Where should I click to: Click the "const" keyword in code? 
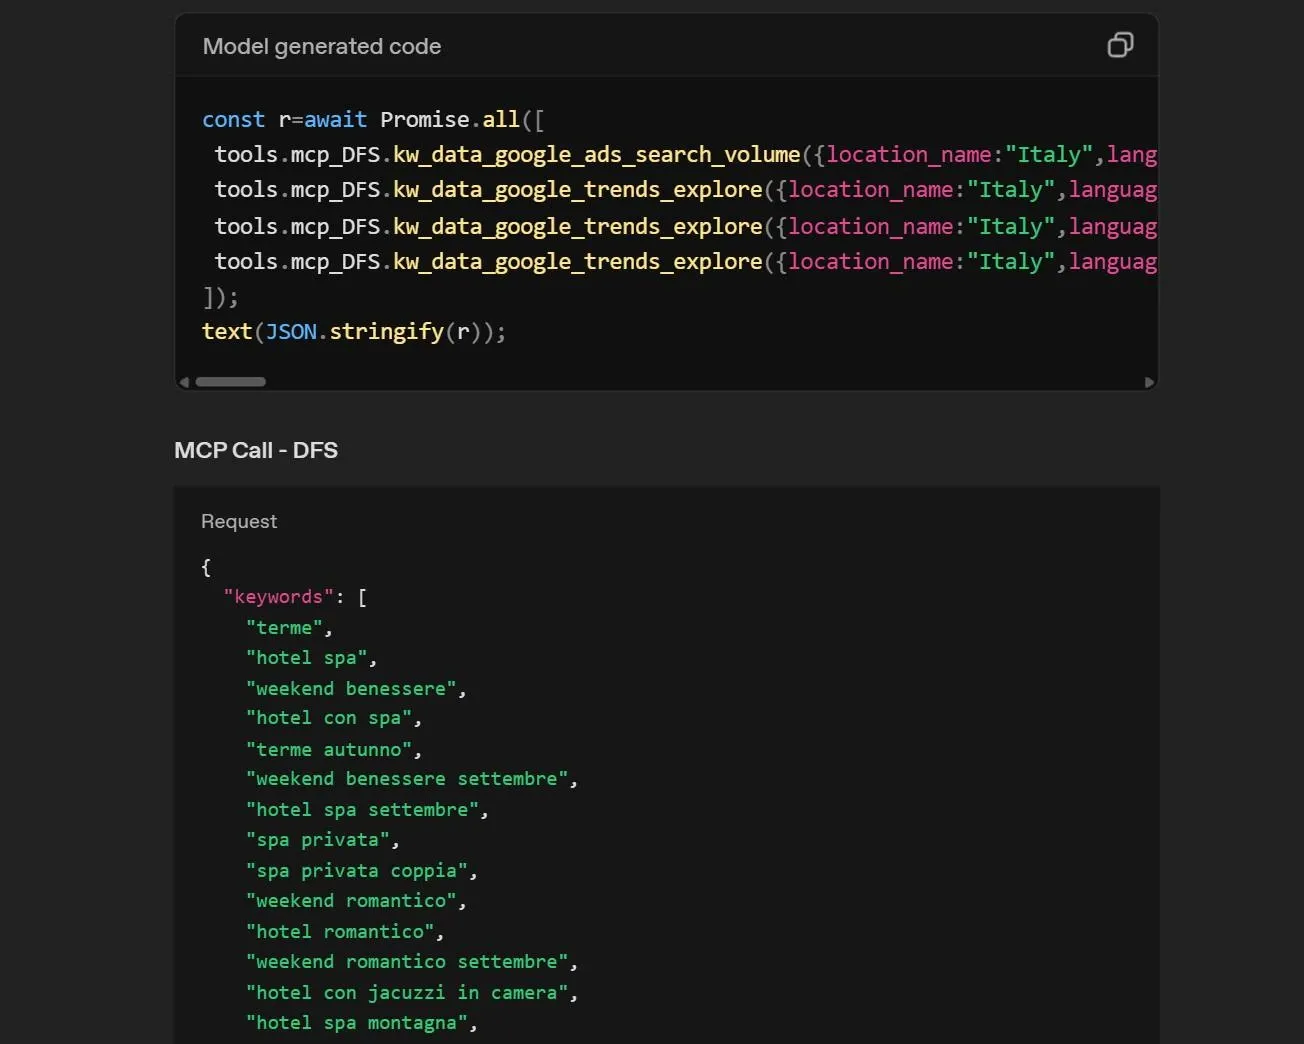point(233,119)
